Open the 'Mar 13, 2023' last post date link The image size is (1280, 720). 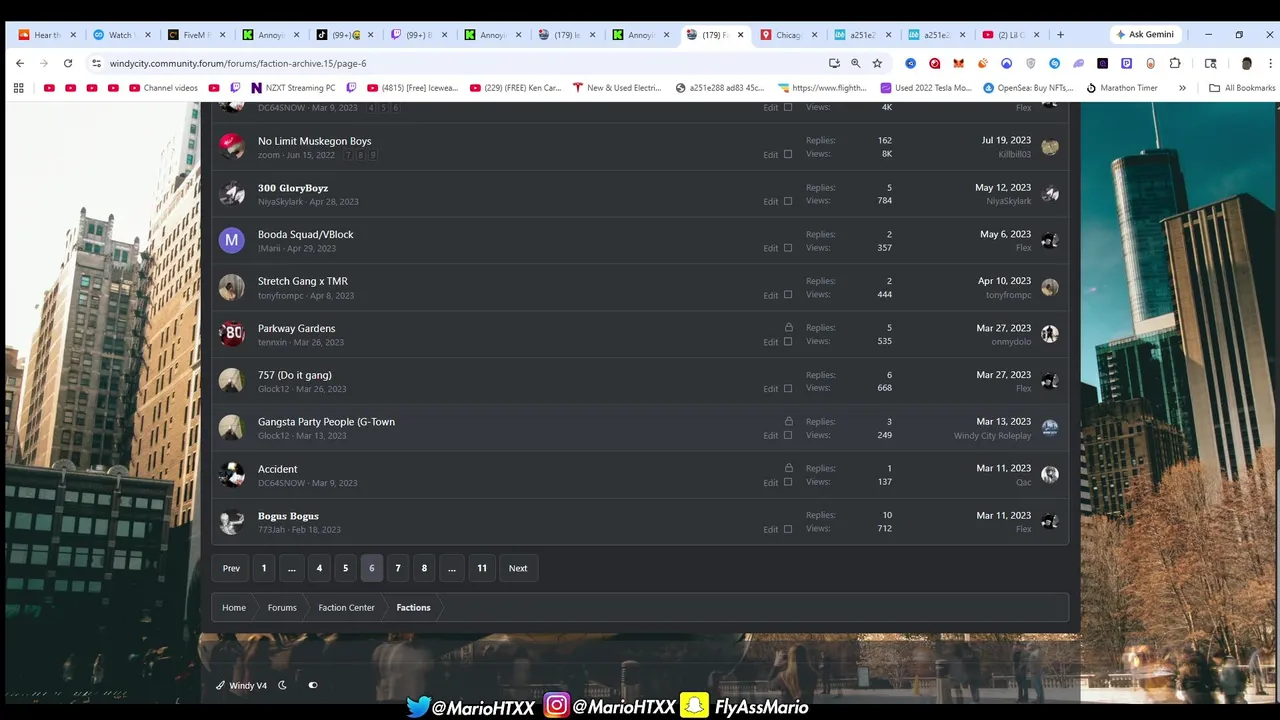(1003, 421)
